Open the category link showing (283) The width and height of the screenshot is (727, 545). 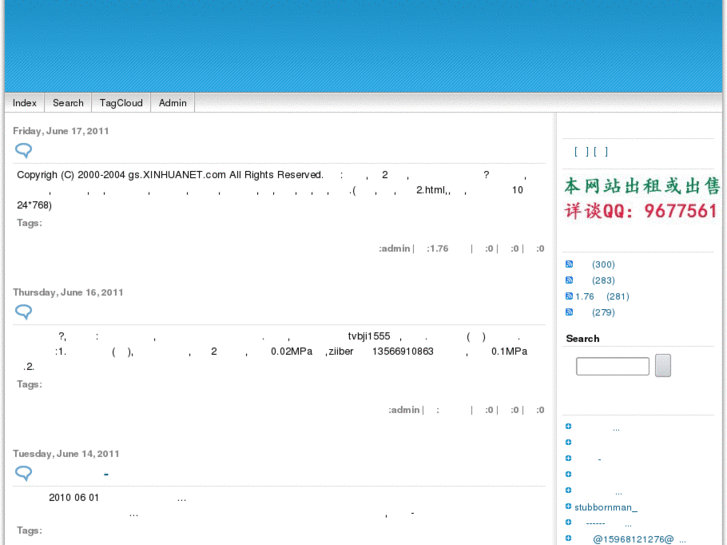point(603,281)
